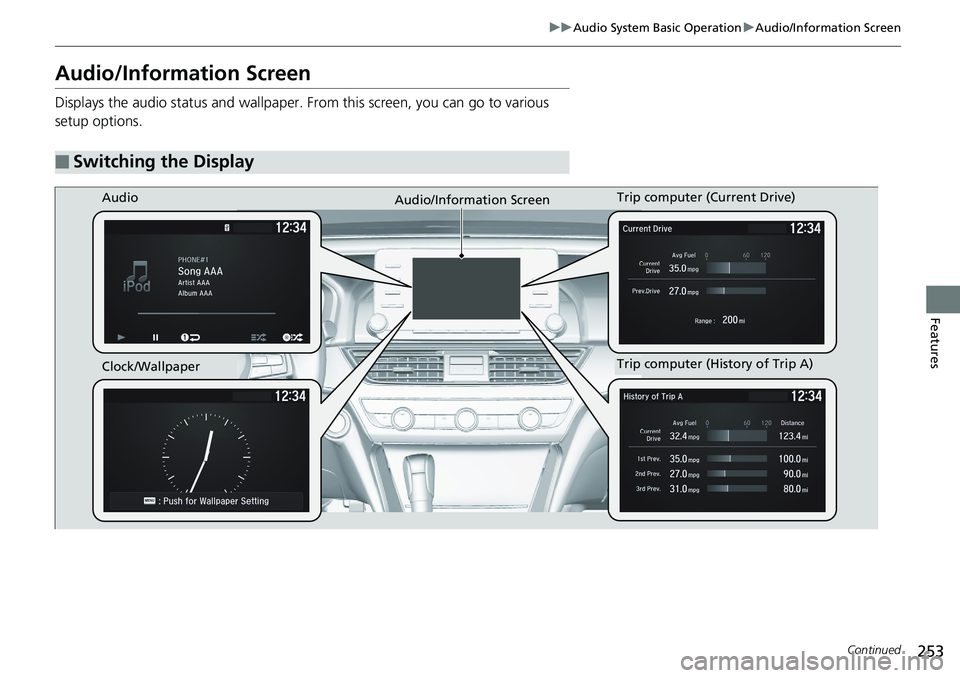Click the right audio knob on dashboard
Image resolution: width=960 pixels, height=678 pixels.
554,322
